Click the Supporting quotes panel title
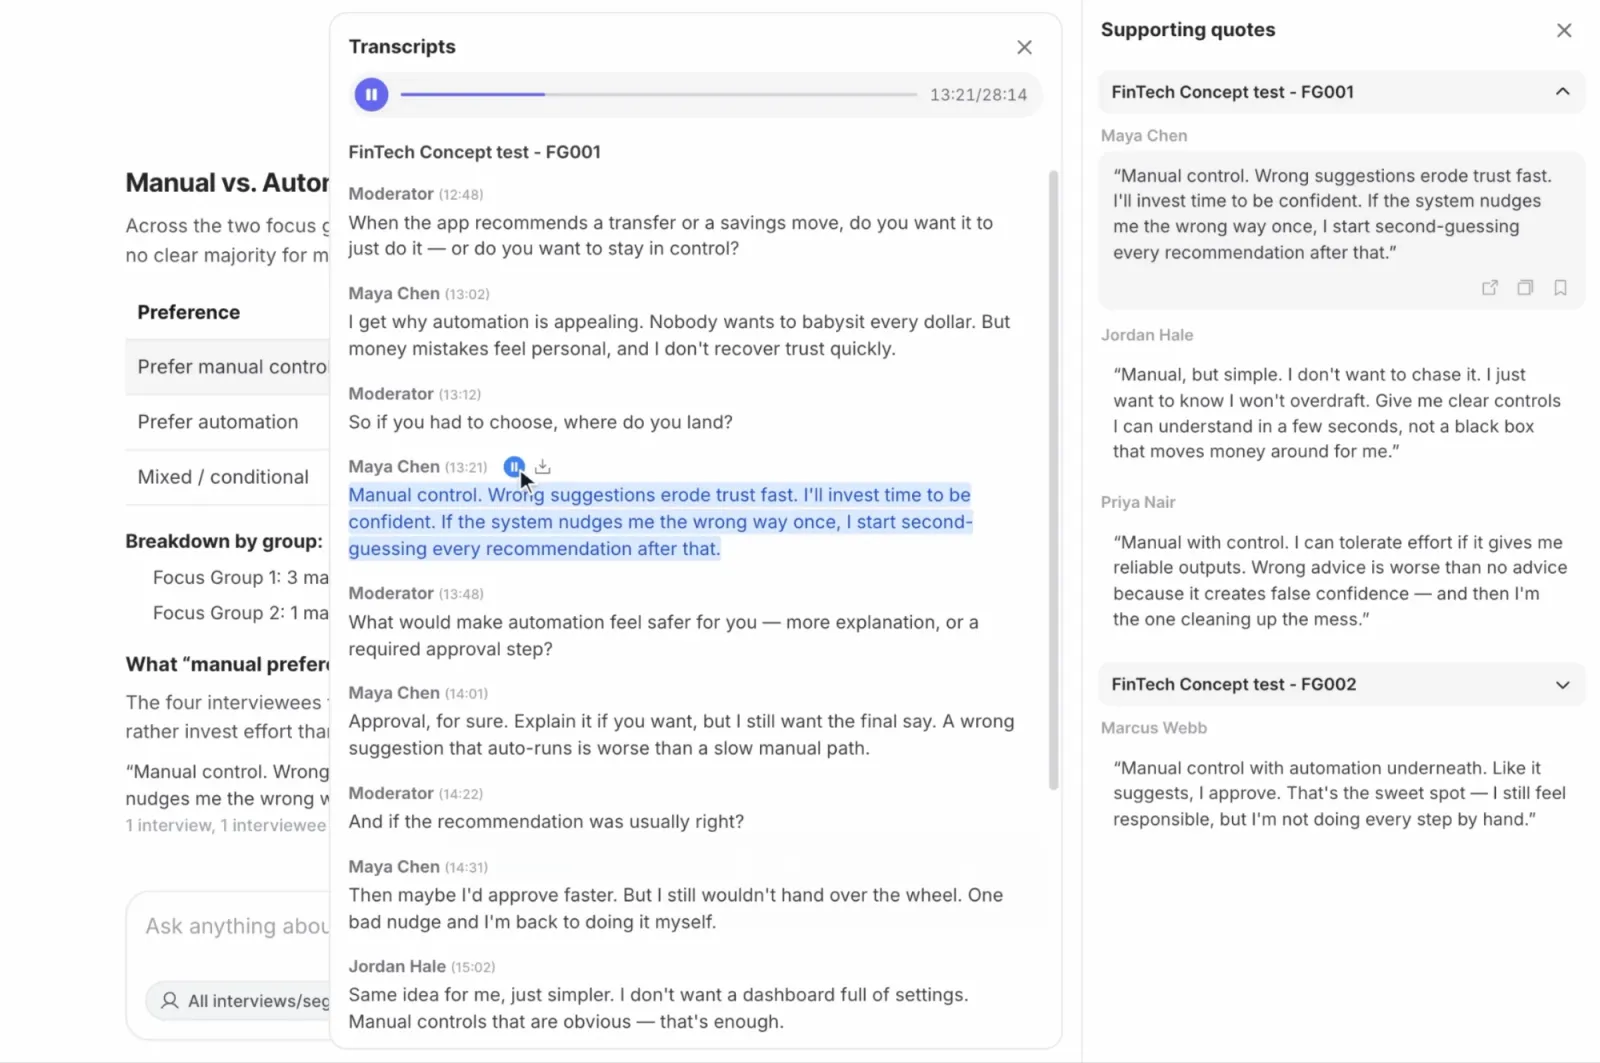1600x1063 pixels. (1188, 30)
